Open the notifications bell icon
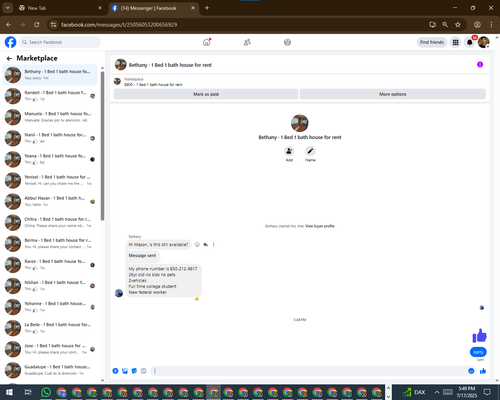The height and width of the screenshot is (400, 500). 470,42
